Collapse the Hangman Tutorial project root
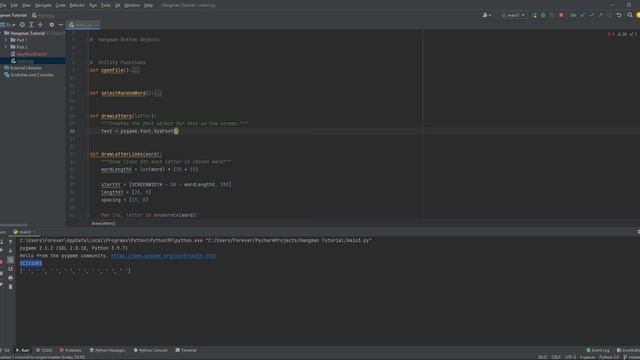 pyautogui.click(x=2, y=33)
